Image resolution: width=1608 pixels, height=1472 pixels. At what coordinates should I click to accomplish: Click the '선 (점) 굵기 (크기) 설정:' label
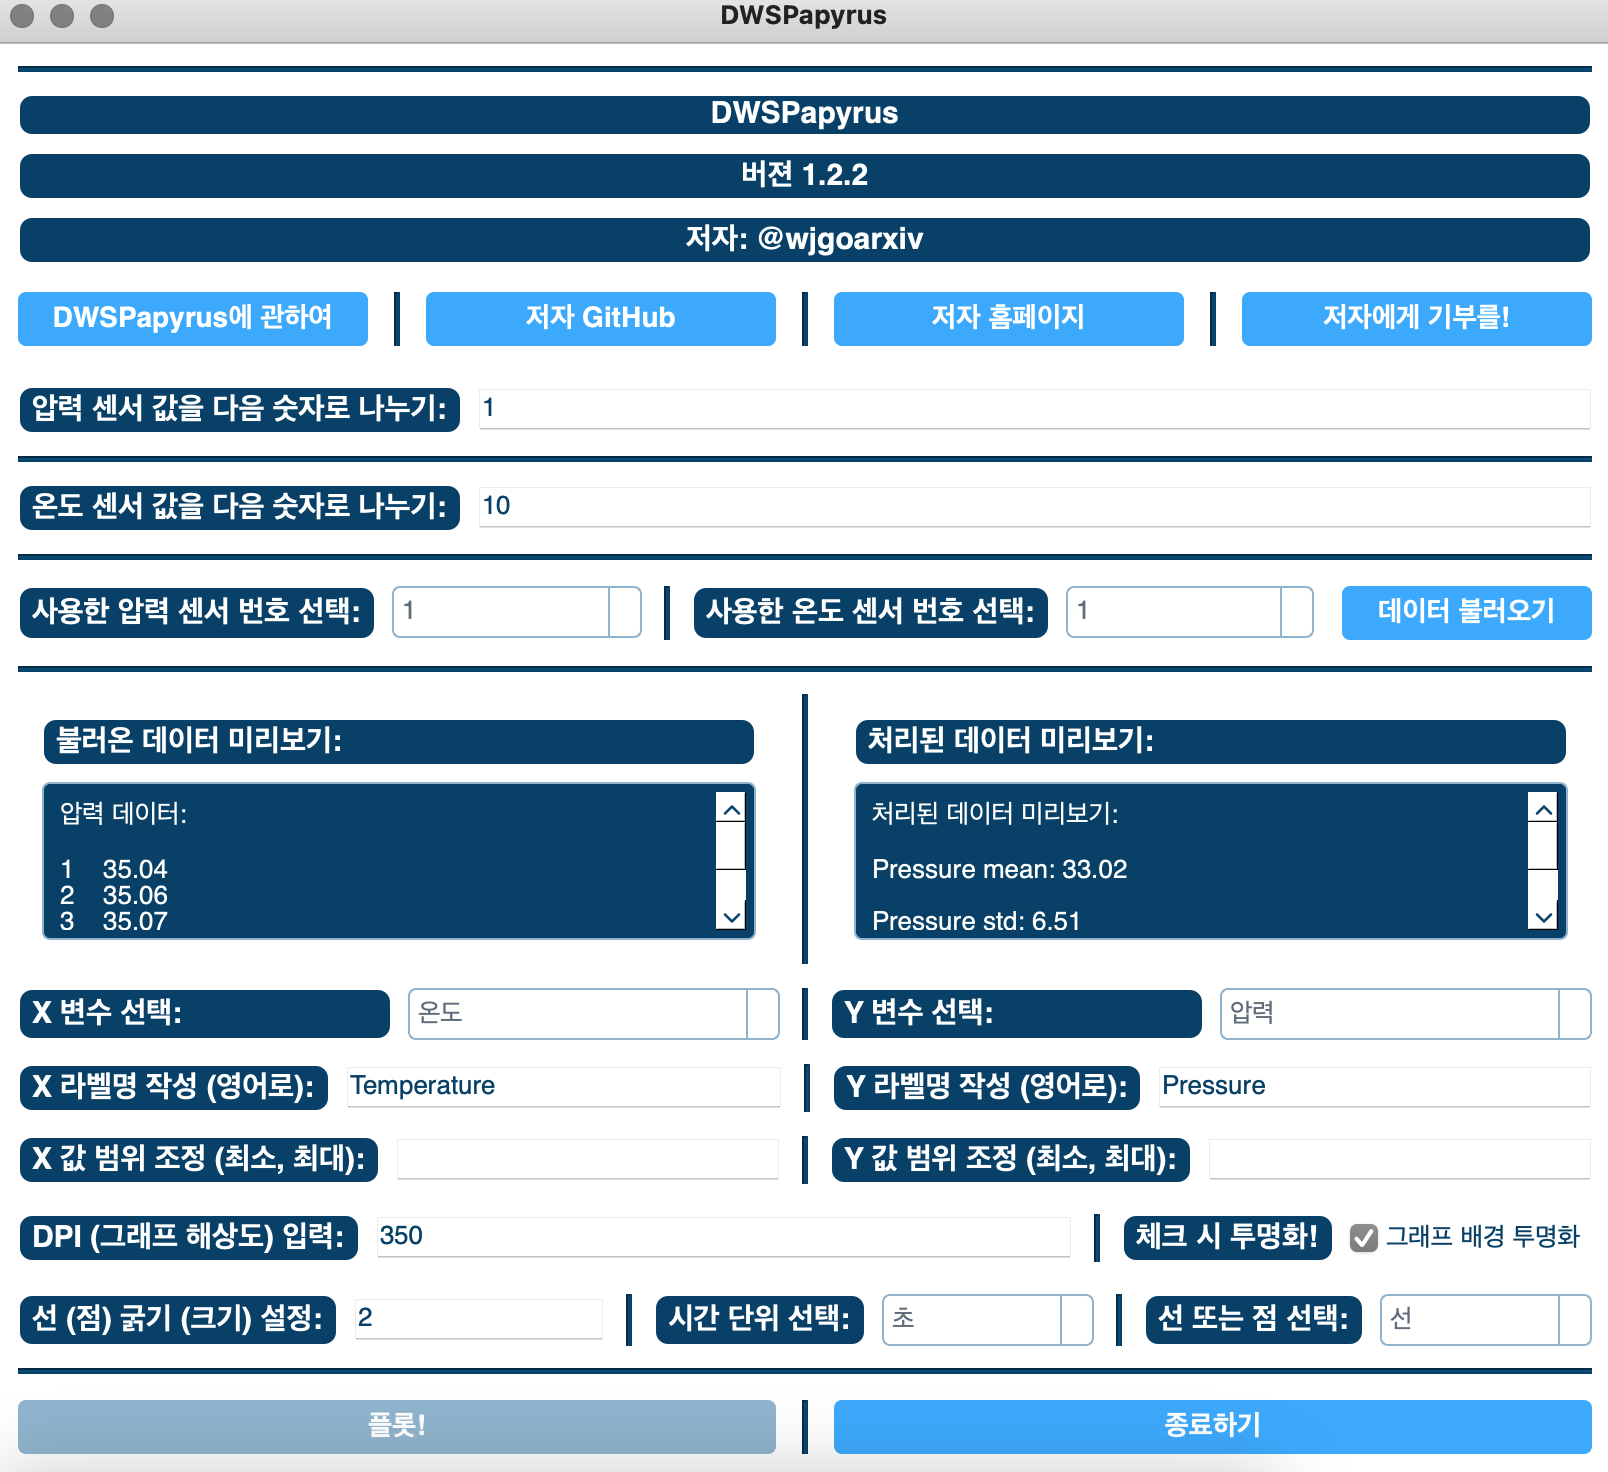[178, 1319]
